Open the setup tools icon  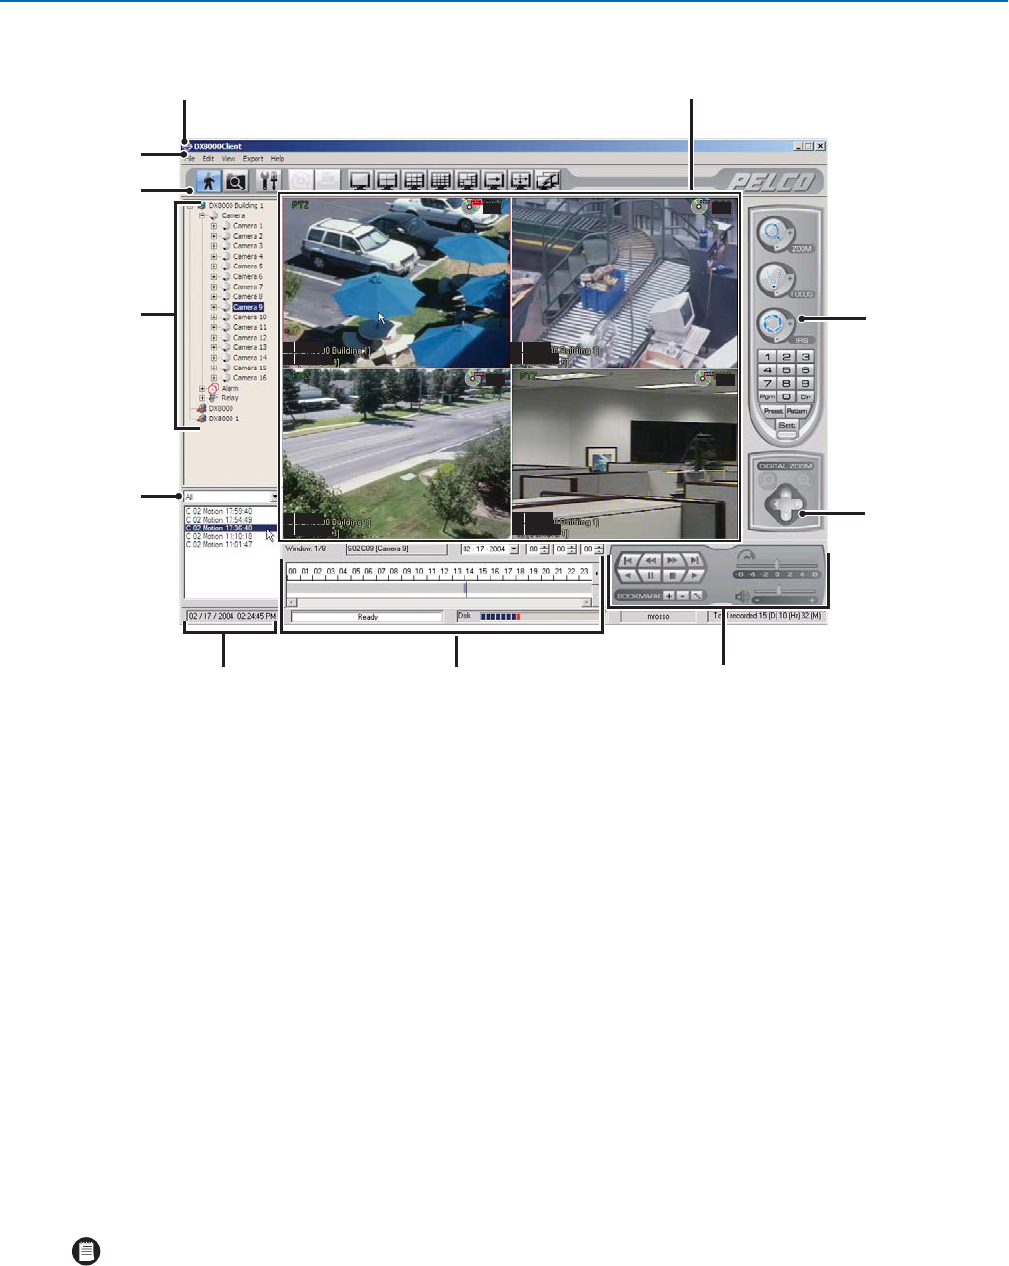click(x=268, y=181)
